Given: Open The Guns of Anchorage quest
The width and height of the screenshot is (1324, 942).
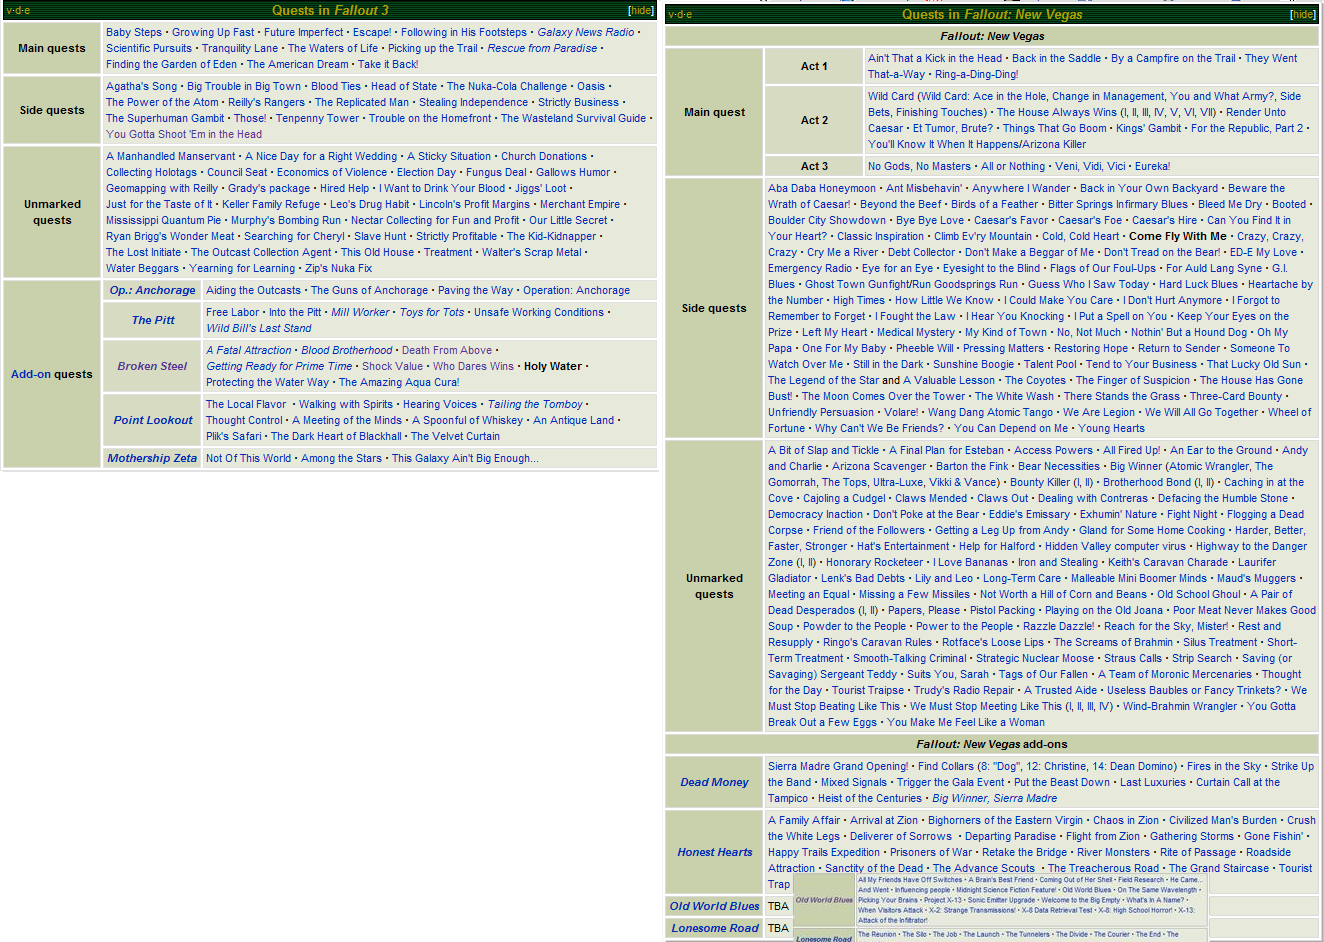Looking at the screenshot, I should (369, 290).
